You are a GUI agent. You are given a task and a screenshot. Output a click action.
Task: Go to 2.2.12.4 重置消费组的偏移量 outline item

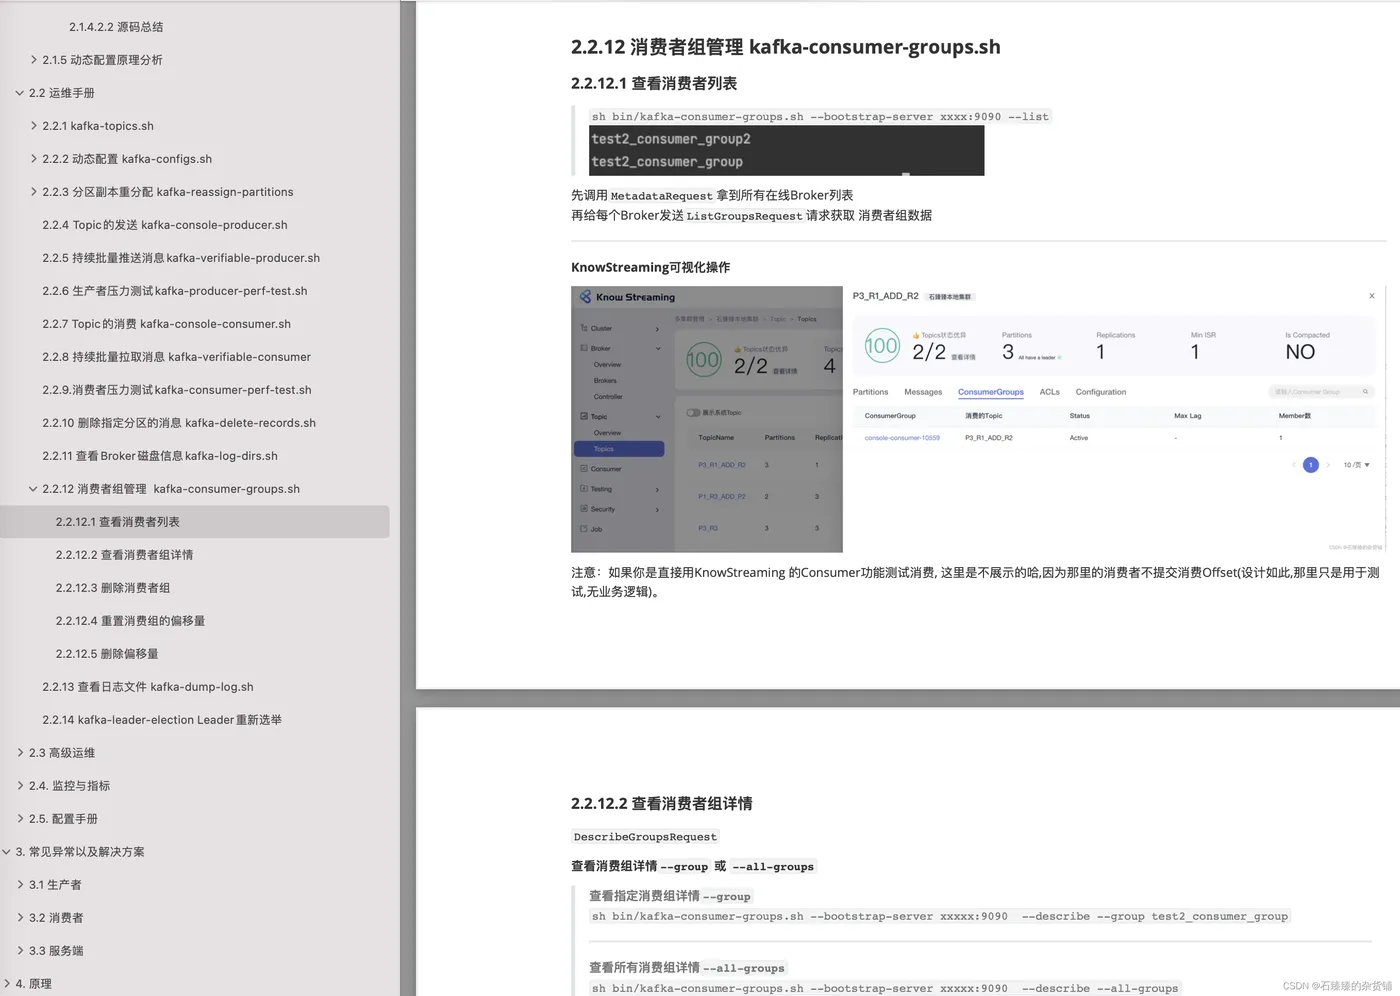click(131, 621)
